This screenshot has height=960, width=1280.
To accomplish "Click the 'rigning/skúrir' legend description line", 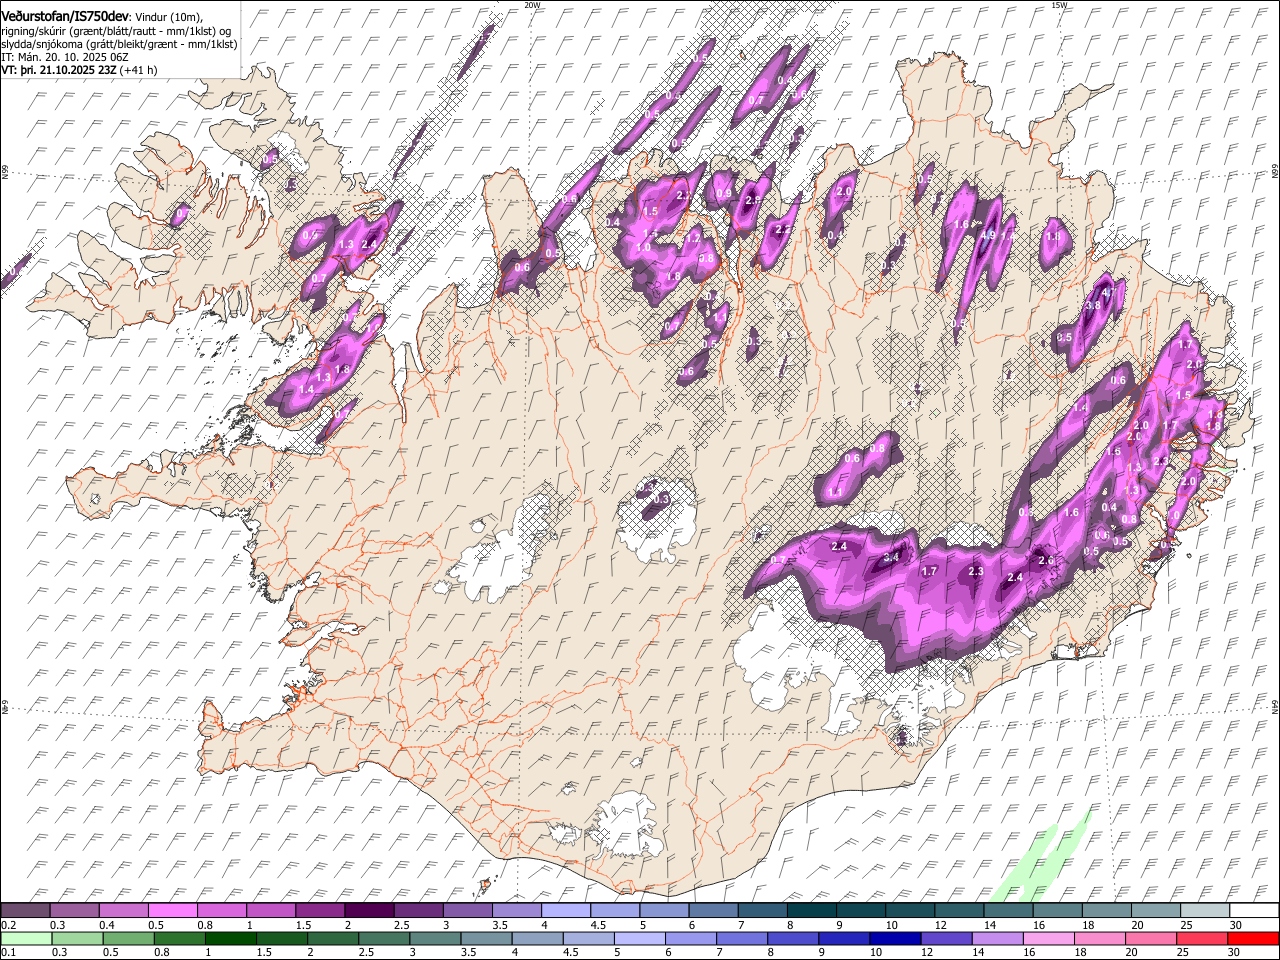I will pos(115,31).
